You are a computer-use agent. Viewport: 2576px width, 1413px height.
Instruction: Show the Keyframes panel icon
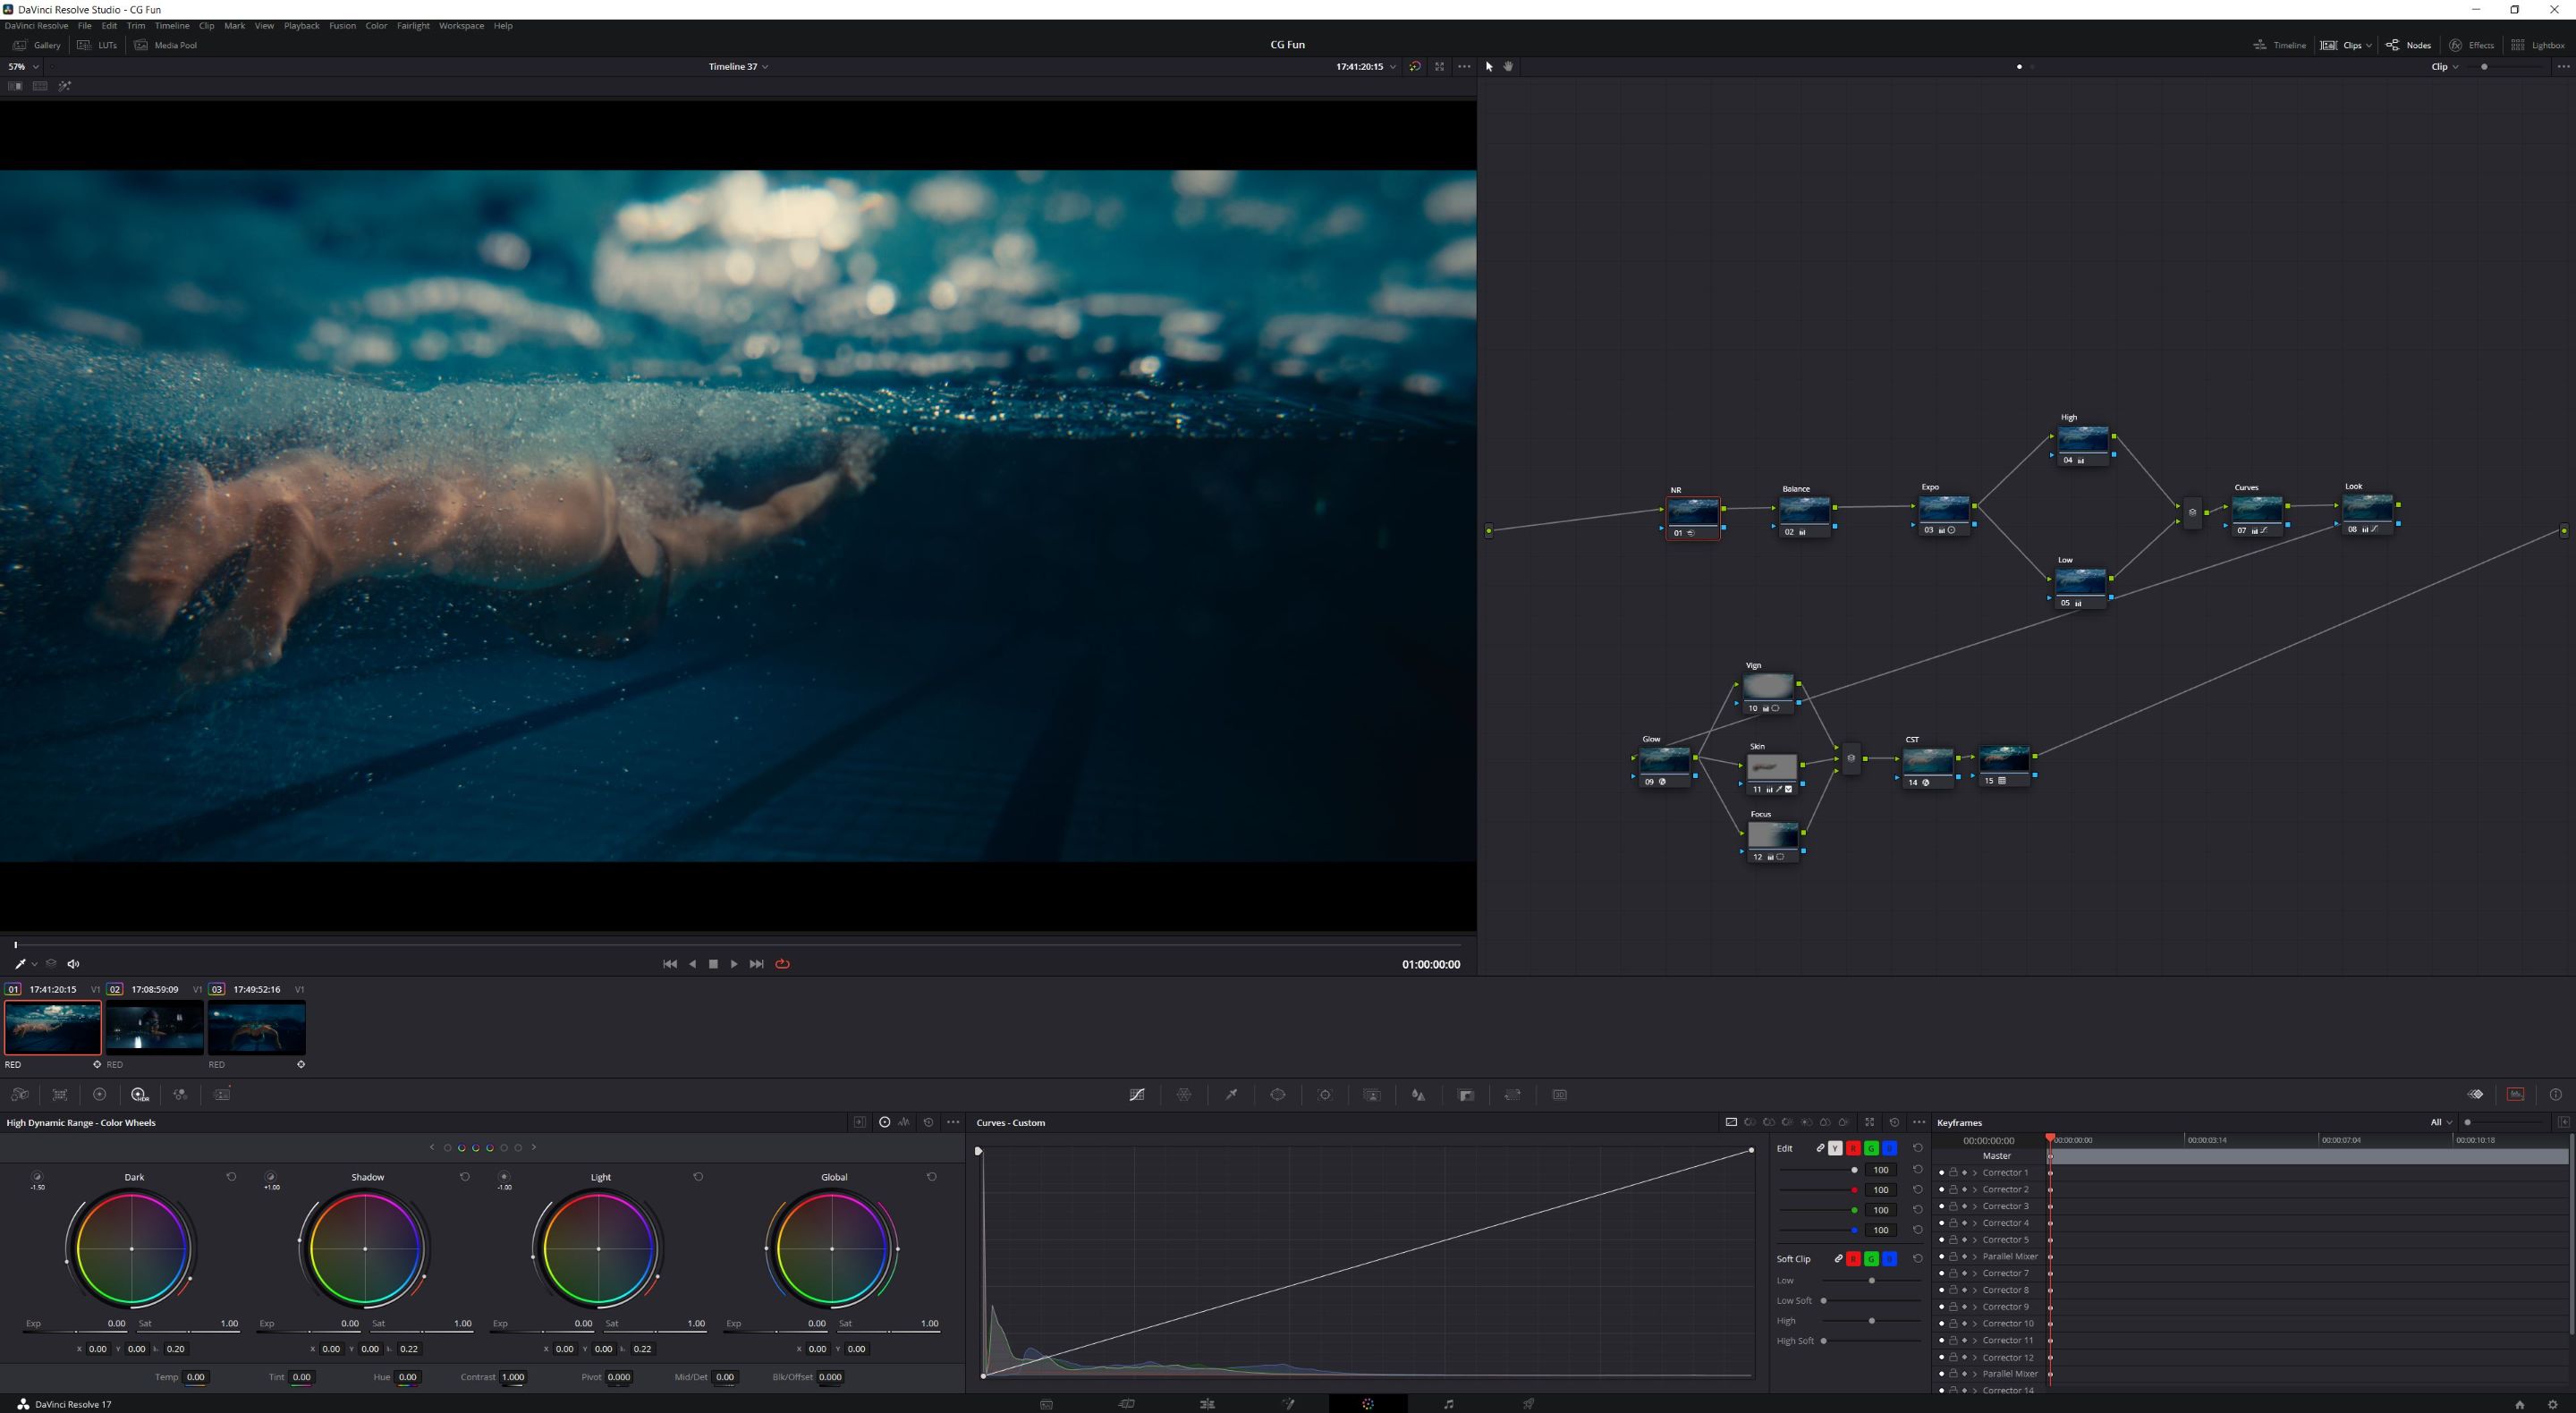2475,1095
